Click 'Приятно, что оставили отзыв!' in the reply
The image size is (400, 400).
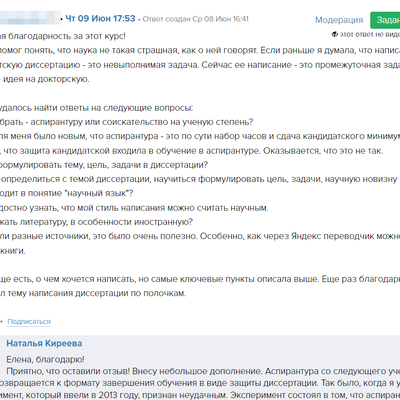click(68, 371)
